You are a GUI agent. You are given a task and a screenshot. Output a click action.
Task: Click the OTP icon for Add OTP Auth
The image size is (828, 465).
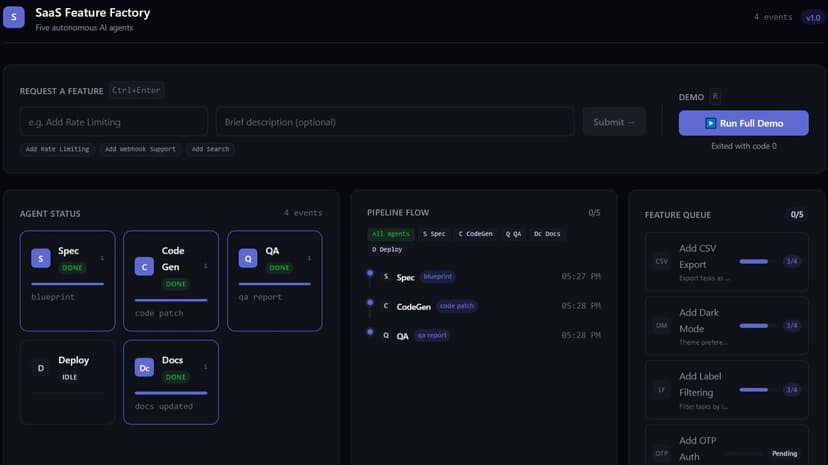tap(662, 453)
